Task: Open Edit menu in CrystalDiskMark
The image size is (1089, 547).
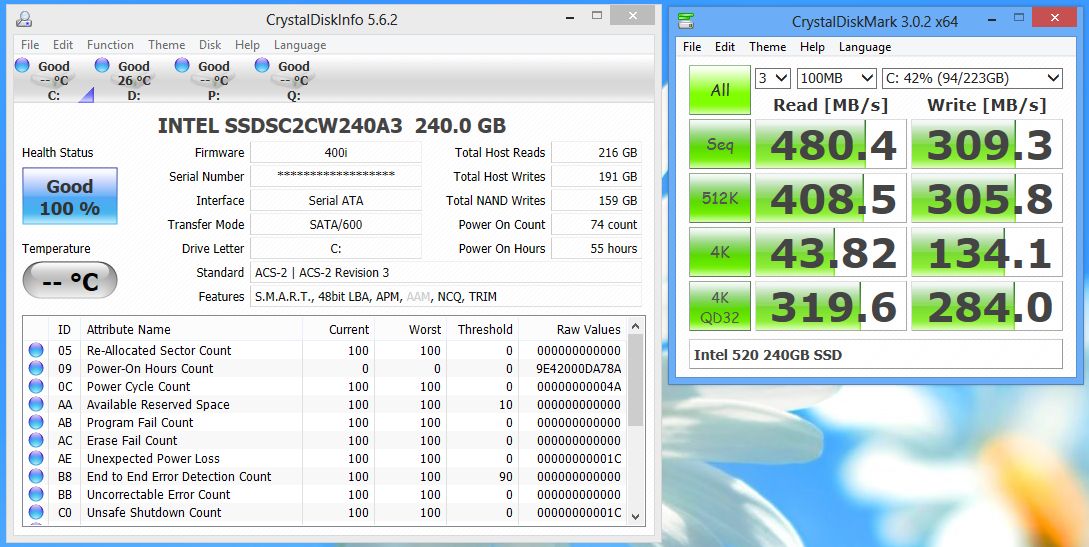Action: (x=725, y=47)
